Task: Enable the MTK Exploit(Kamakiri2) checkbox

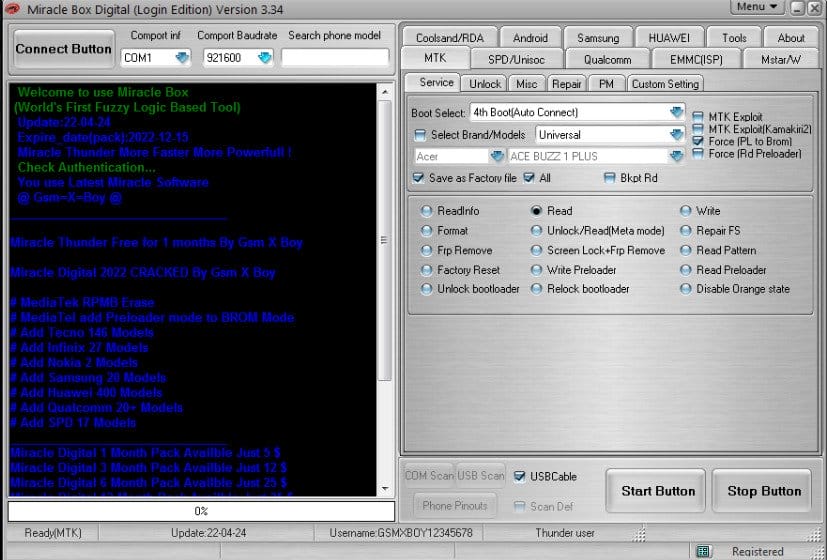Action: pyautogui.click(x=698, y=129)
